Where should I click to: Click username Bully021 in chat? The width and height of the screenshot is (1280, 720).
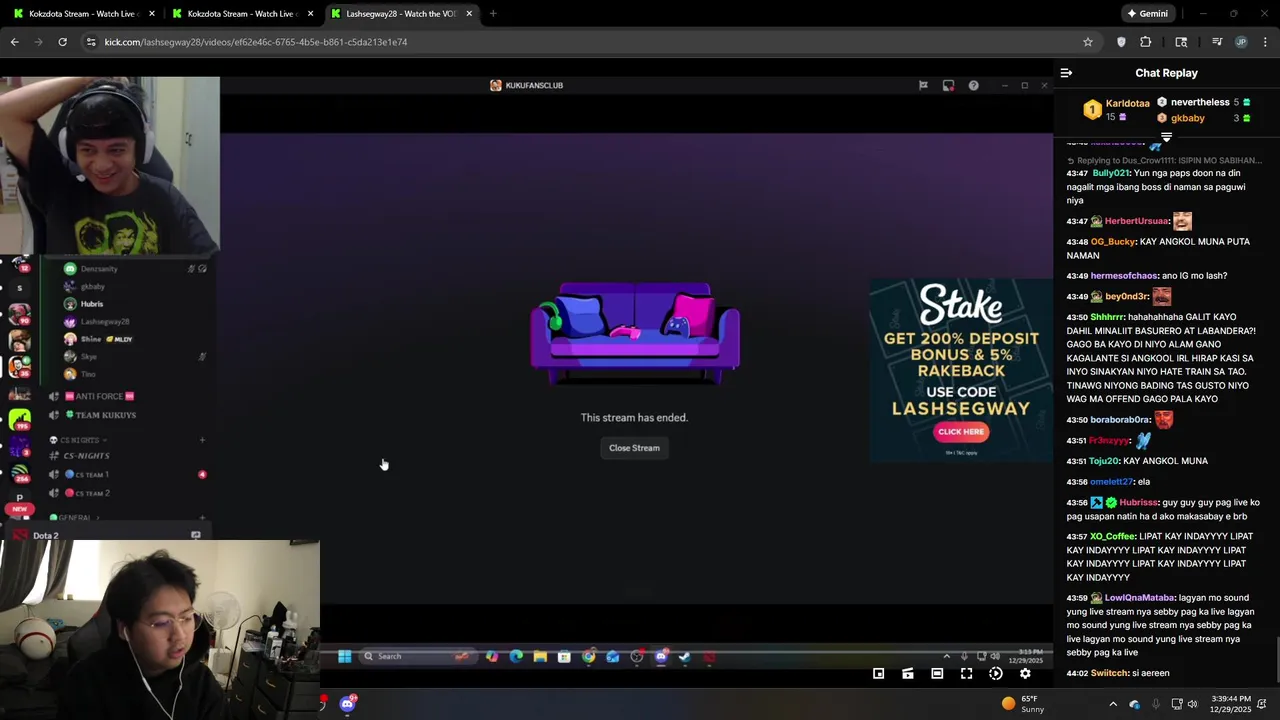click(x=1111, y=173)
